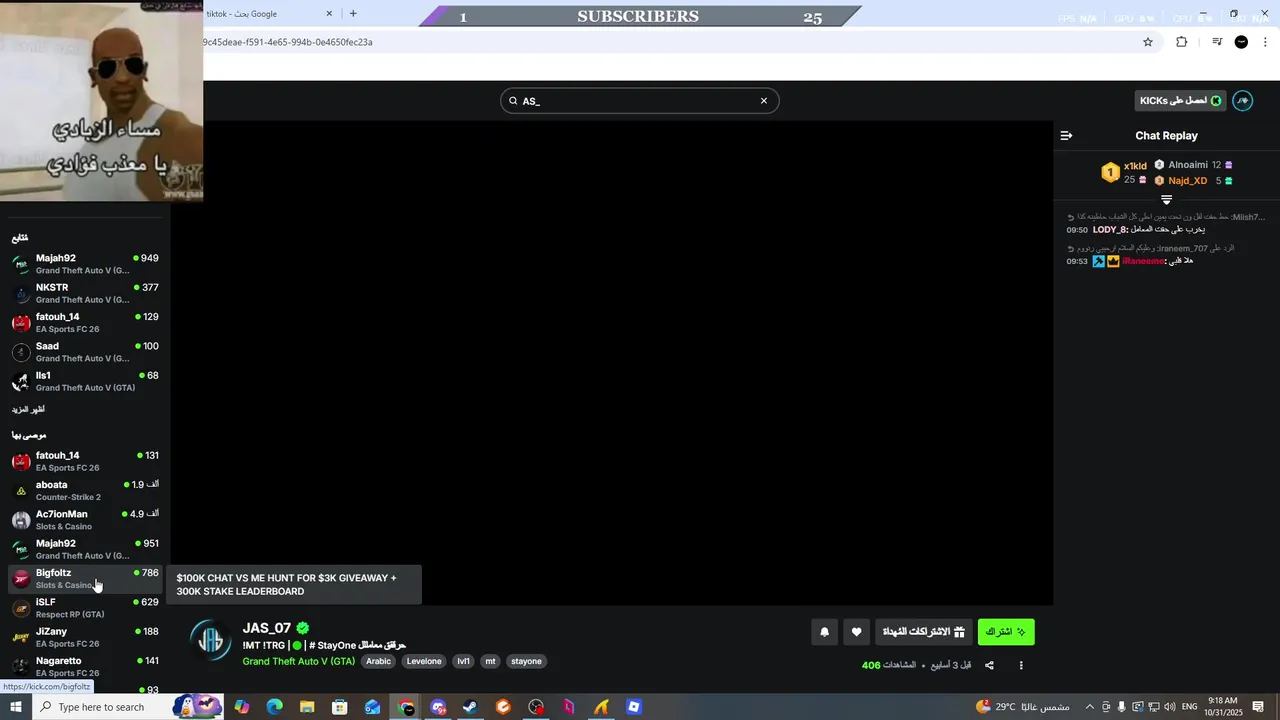1280x720 pixels.
Task: Open the browser media control icon
Action: pyautogui.click(x=1217, y=42)
